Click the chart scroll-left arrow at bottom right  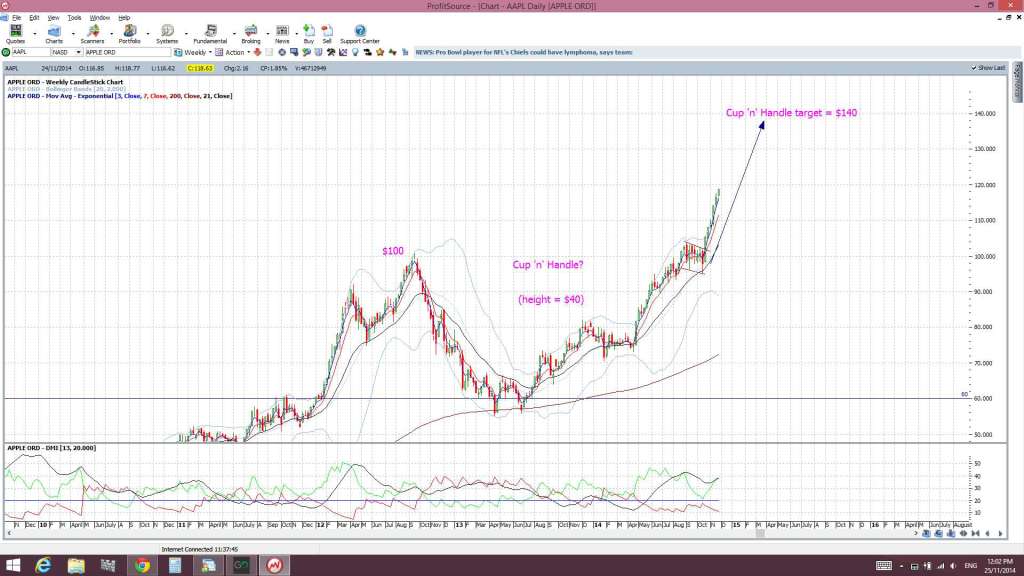coord(987,534)
